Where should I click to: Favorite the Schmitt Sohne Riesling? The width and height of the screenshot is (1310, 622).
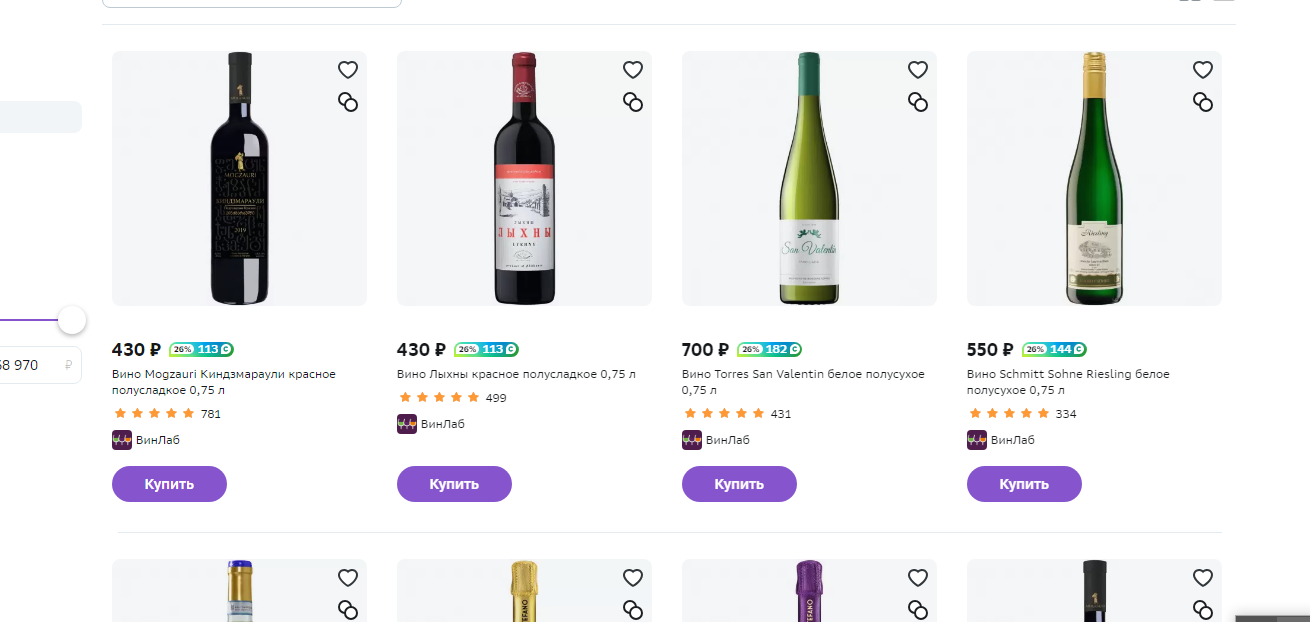(1203, 70)
